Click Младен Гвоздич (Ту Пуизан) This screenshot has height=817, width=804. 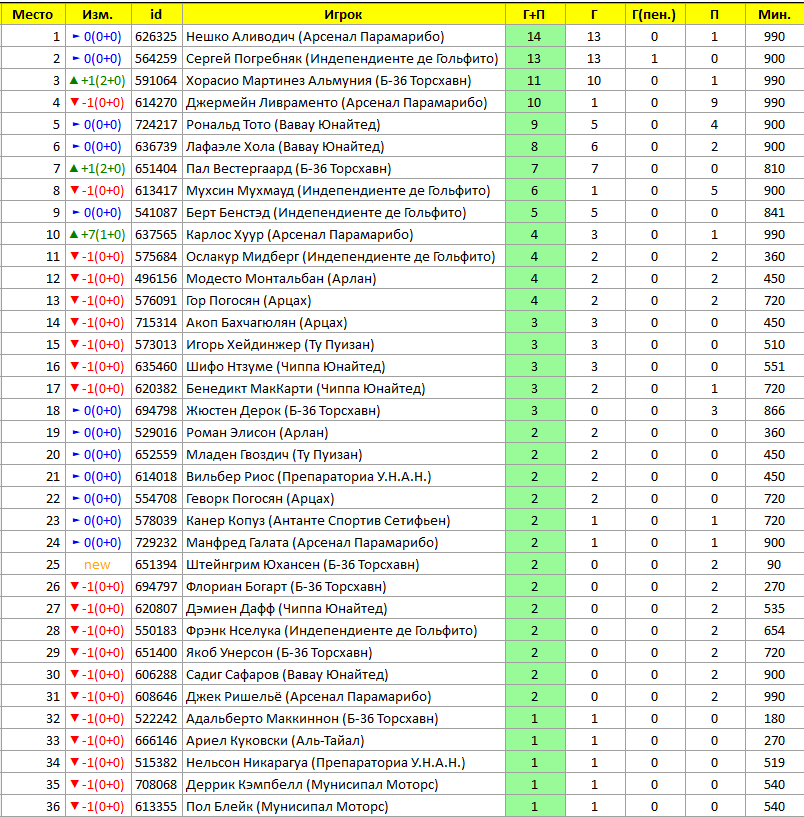pos(274,454)
